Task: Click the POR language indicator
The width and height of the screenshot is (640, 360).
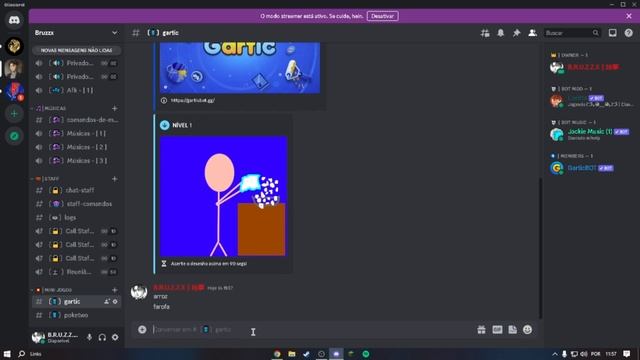Action: [x=596, y=354]
